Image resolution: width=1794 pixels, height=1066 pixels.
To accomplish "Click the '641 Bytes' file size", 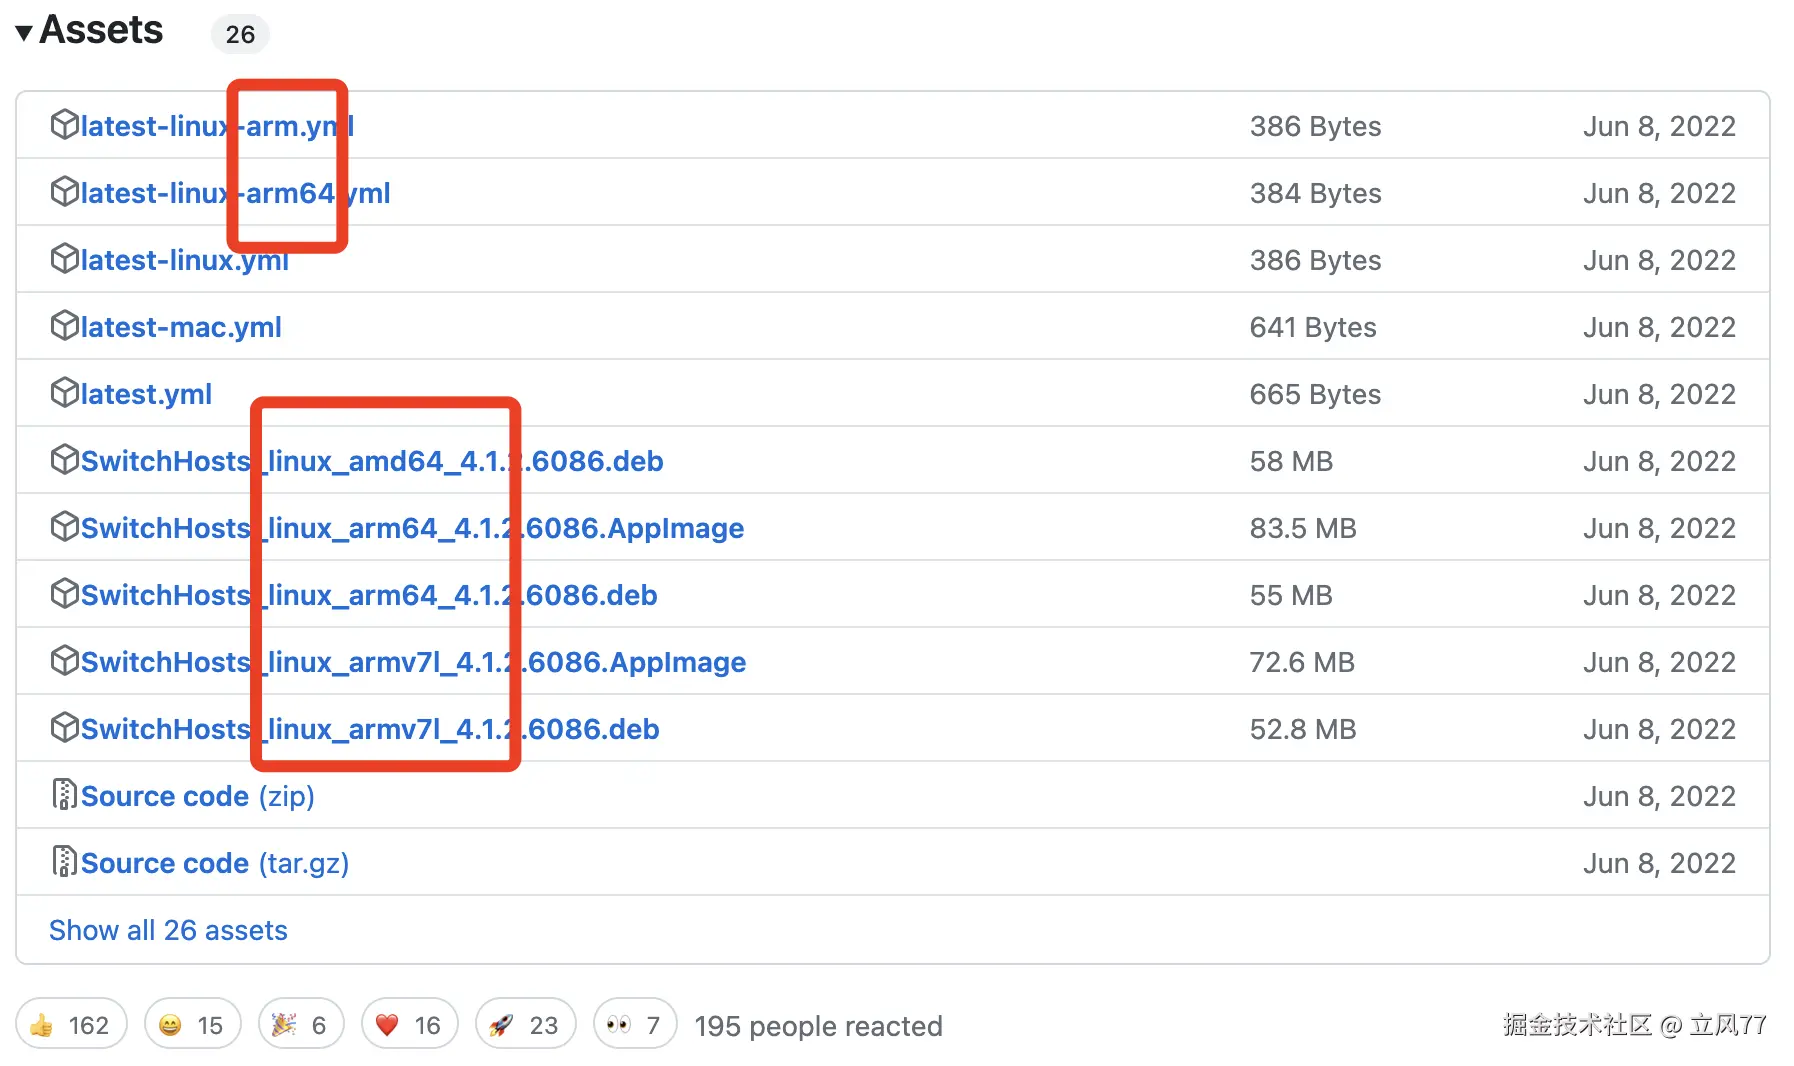I will point(1313,327).
